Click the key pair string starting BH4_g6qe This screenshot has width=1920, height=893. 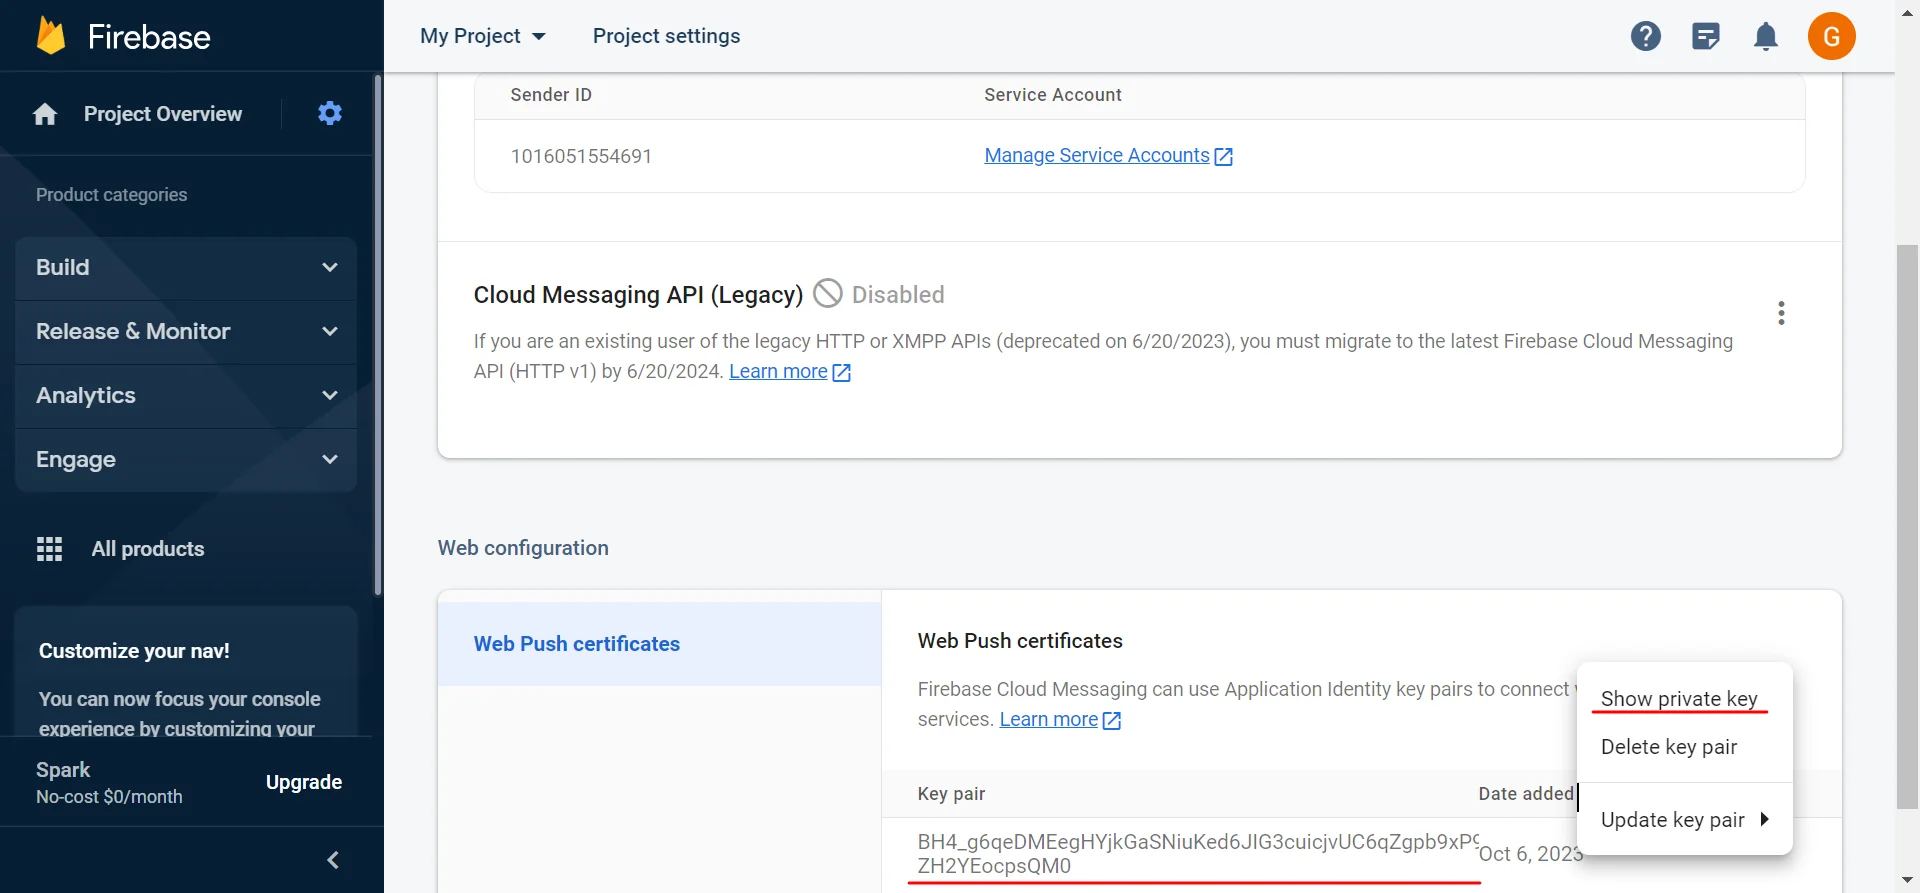1197,853
